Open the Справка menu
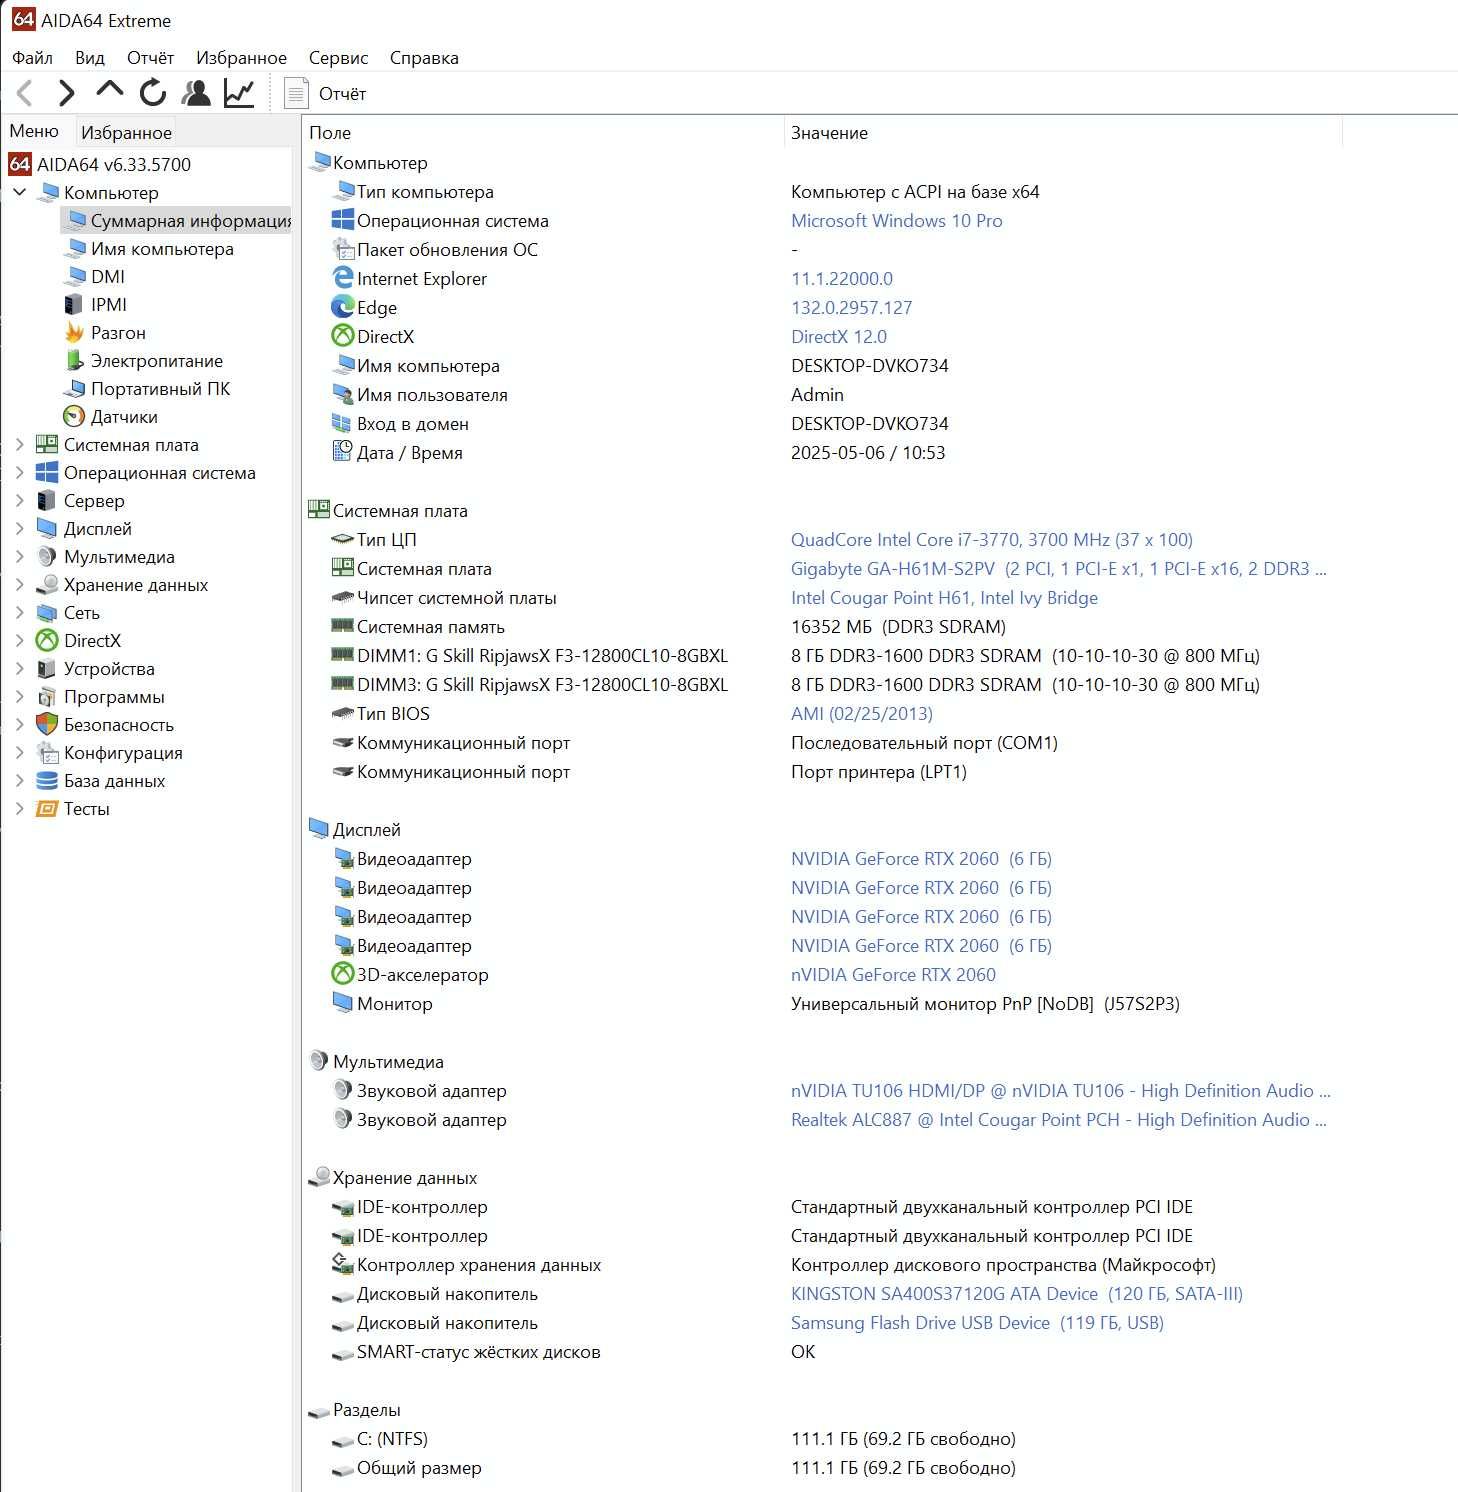The width and height of the screenshot is (1458, 1492). [424, 57]
